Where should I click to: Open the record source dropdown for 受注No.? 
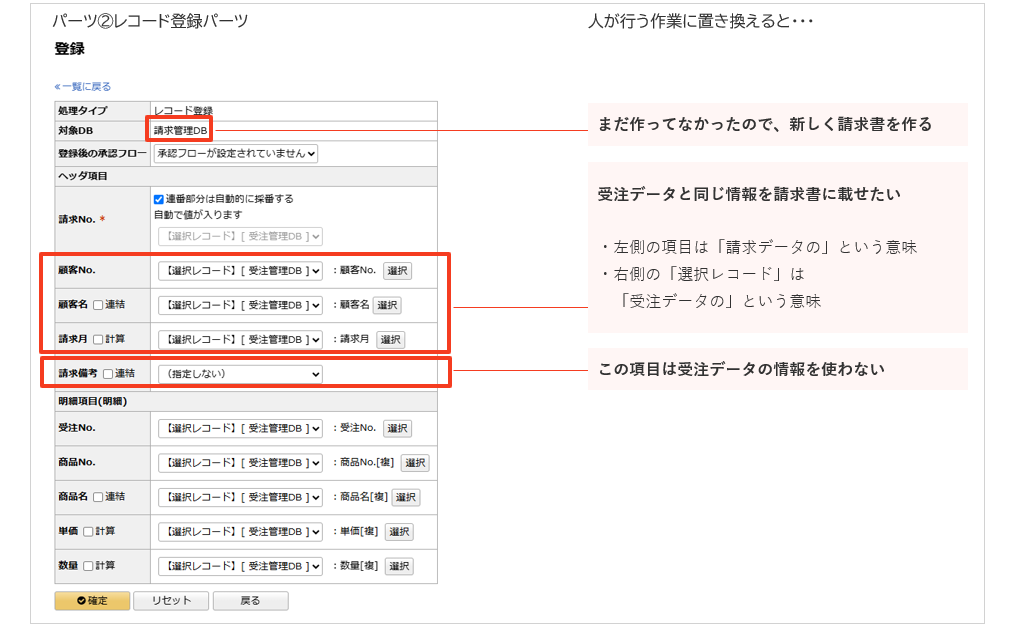[240, 428]
